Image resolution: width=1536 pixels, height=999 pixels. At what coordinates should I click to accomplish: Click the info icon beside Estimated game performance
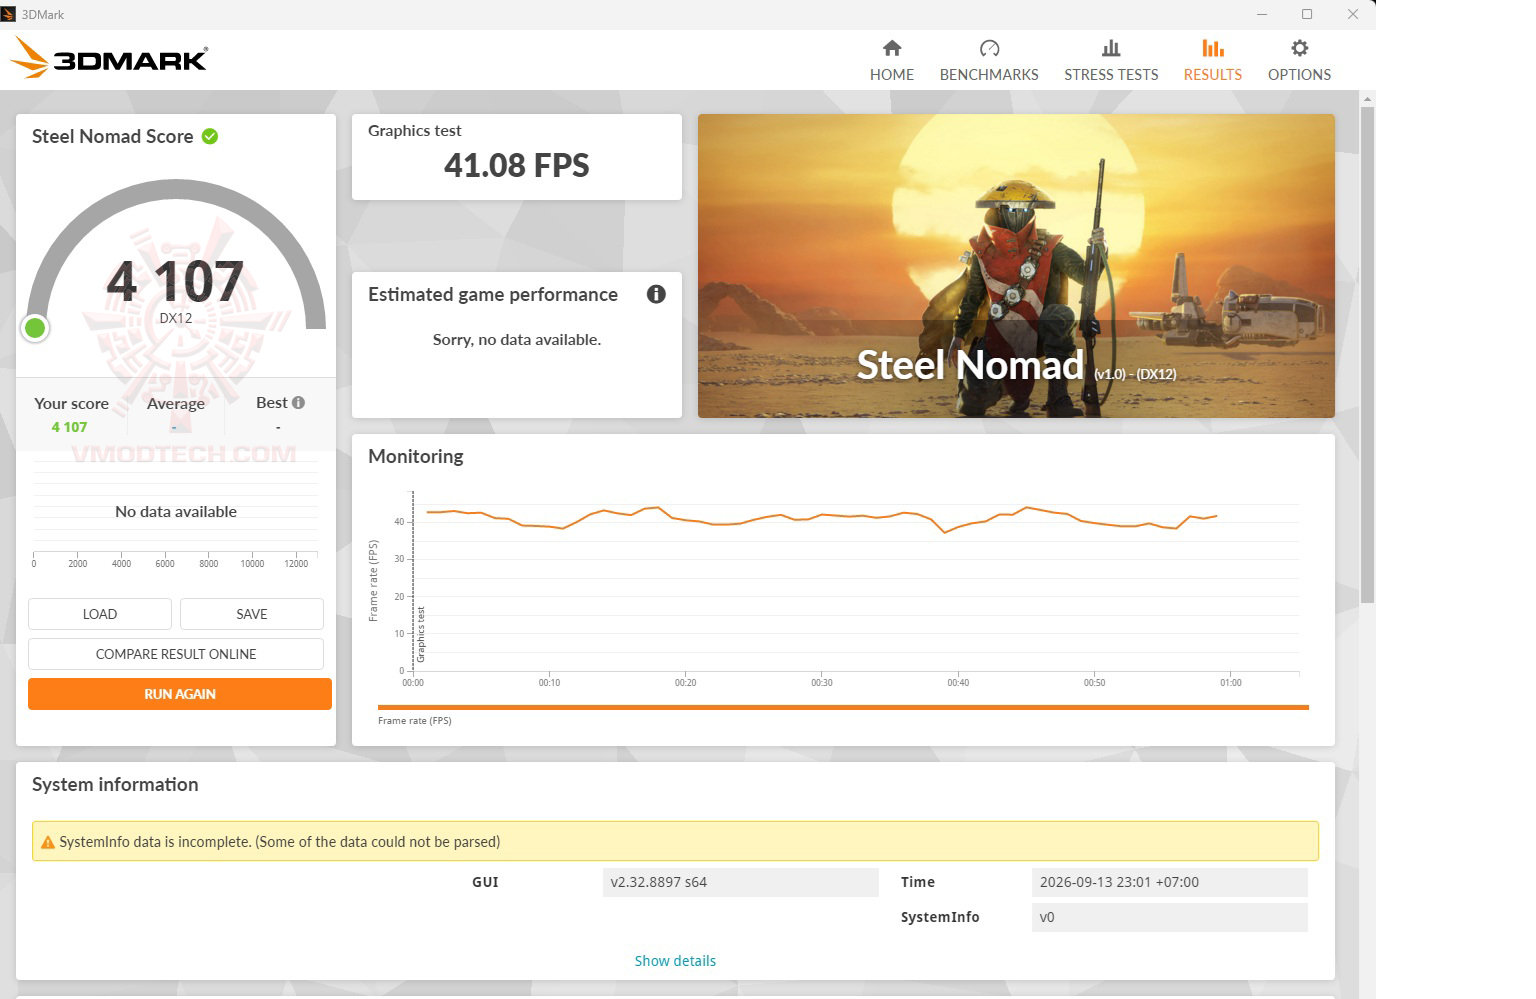pos(656,294)
